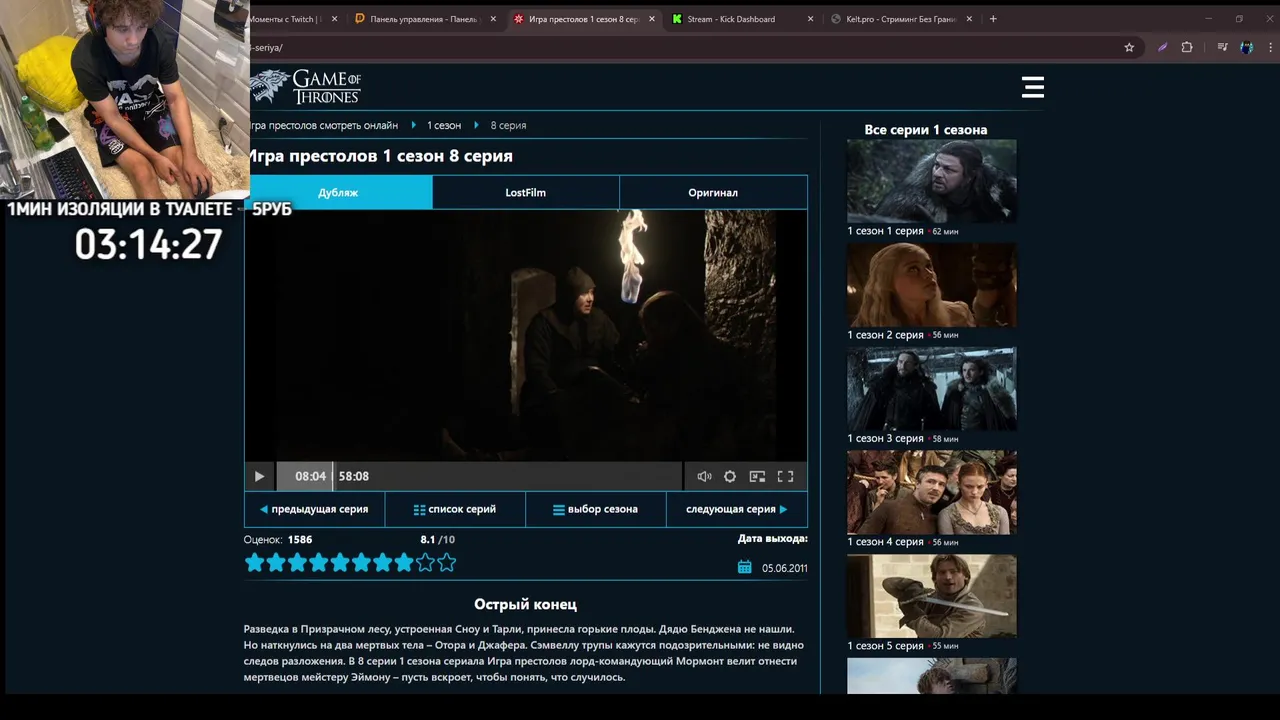The width and height of the screenshot is (1280, 720).
Task: Open the 1 сезон 3 серия thumbnail
Action: (x=932, y=389)
